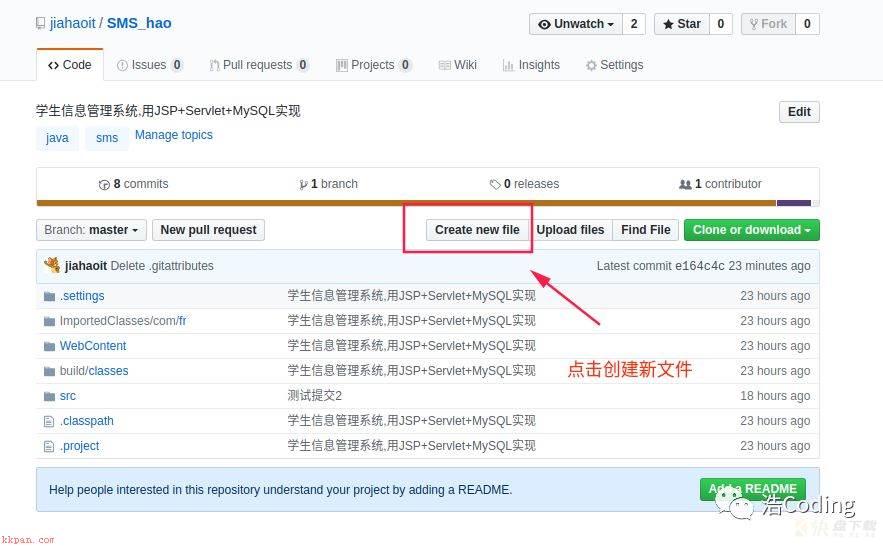Click the Manage topics link
Image resolution: width=883 pixels, height=546 pixels.
(173, 135)
